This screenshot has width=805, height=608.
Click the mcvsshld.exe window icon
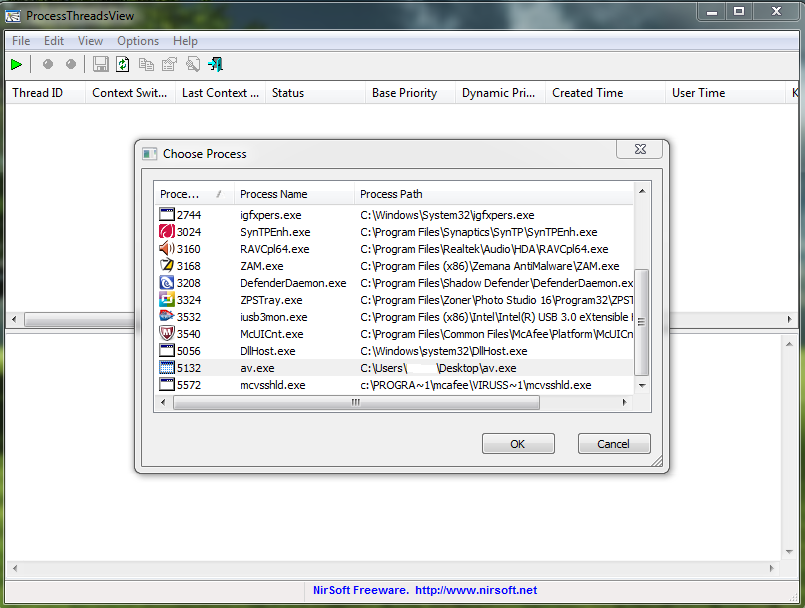pos(167,385)
